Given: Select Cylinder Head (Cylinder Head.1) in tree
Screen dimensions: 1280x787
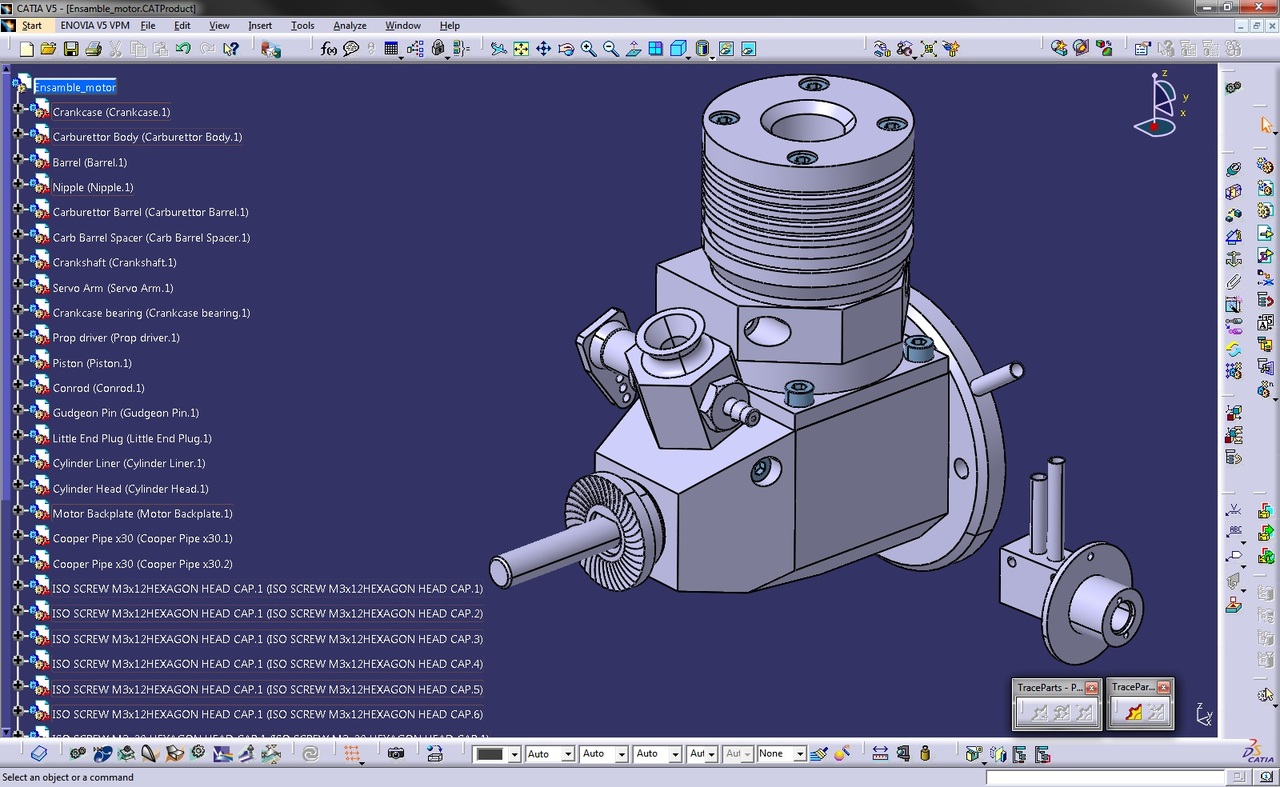Looking at the screenshot, I should 130,489.
